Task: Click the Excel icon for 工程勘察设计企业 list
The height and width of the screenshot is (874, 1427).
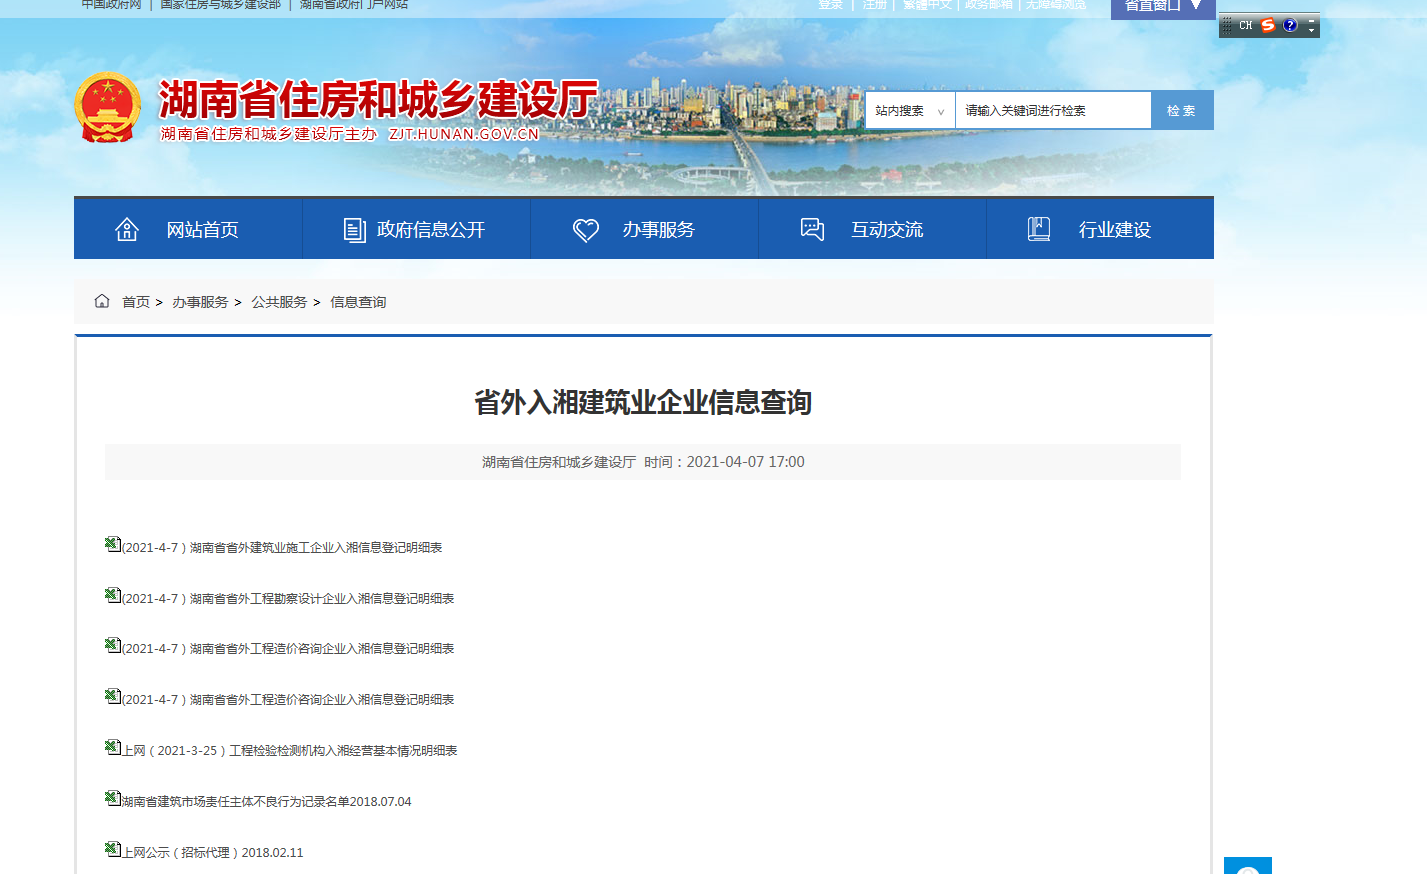Action: [x=113, y=595]
